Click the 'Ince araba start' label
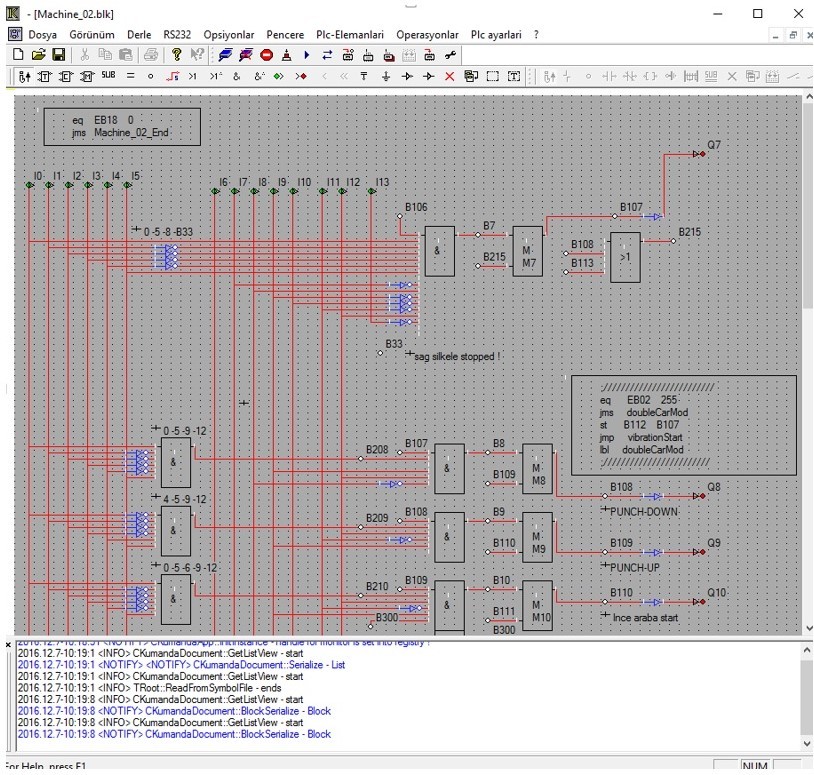 (x=645, y=618)
